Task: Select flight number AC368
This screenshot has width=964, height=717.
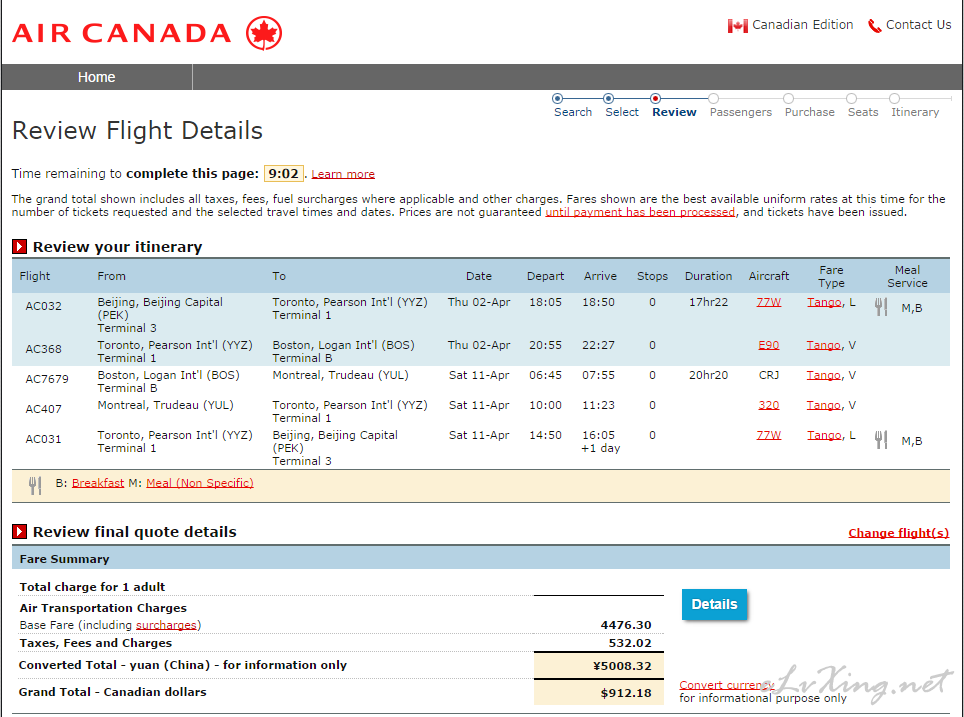Action: (44, 349)
